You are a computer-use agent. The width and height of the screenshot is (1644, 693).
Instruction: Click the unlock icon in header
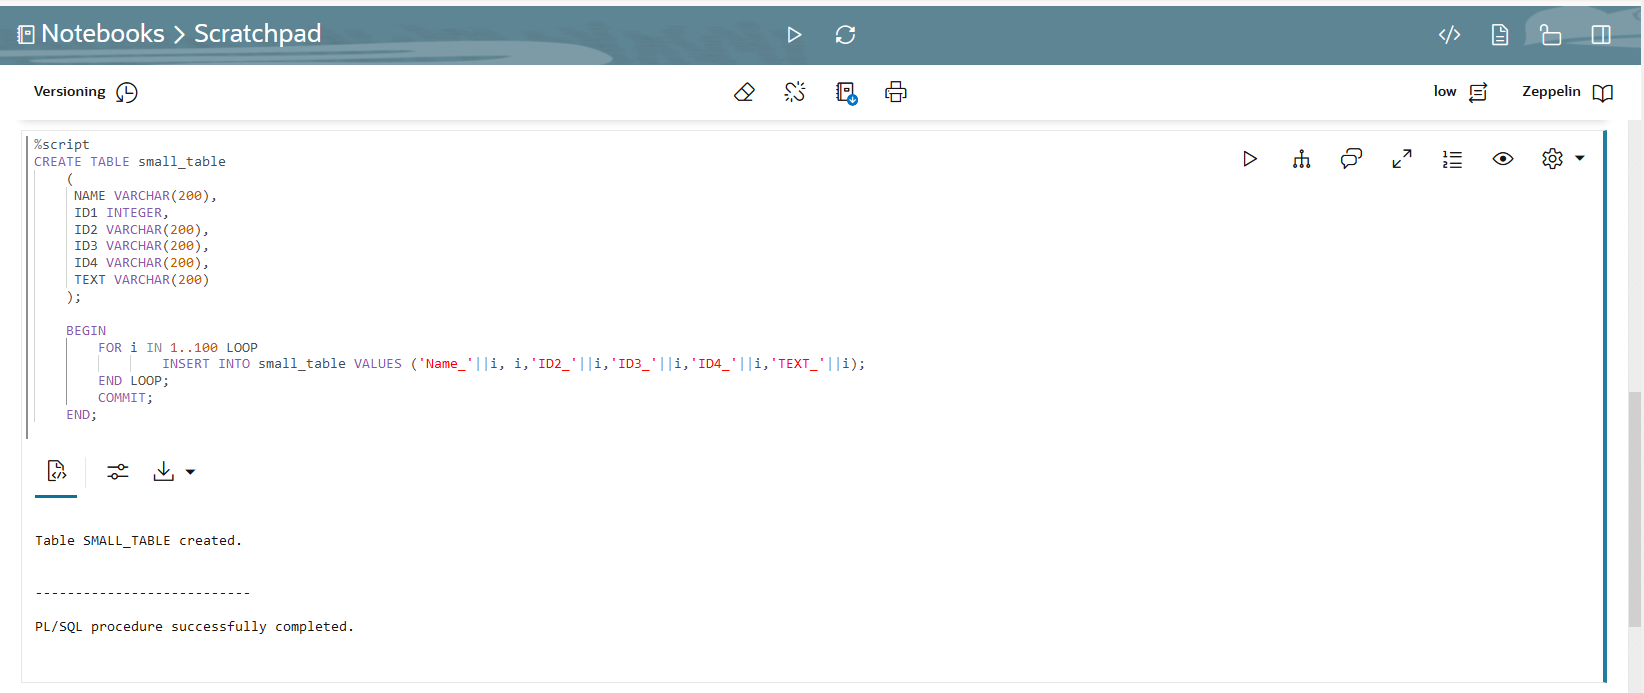pyautogui.click(x=1550, y=35)
